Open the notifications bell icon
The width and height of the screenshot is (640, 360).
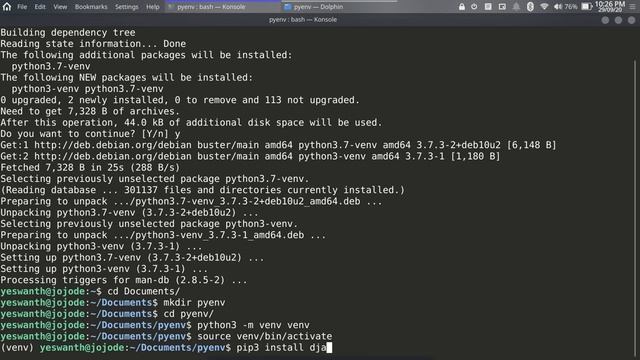click(x=516, y=7)
